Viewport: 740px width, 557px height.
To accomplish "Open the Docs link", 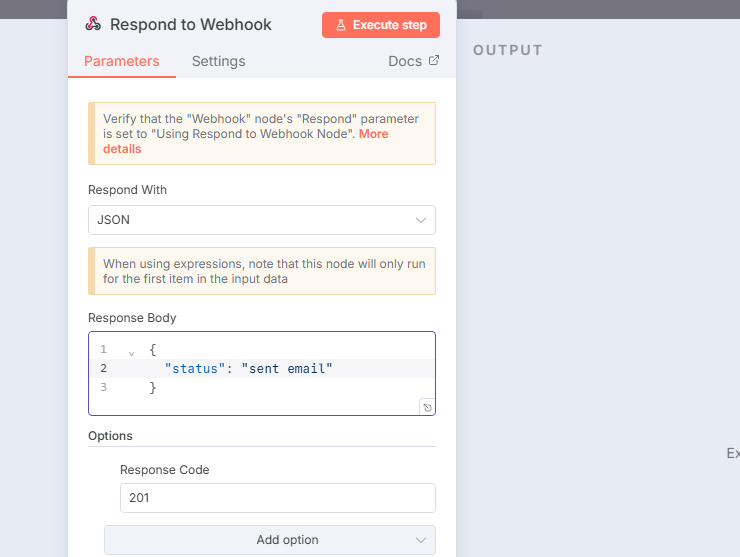I will (405, 61).
